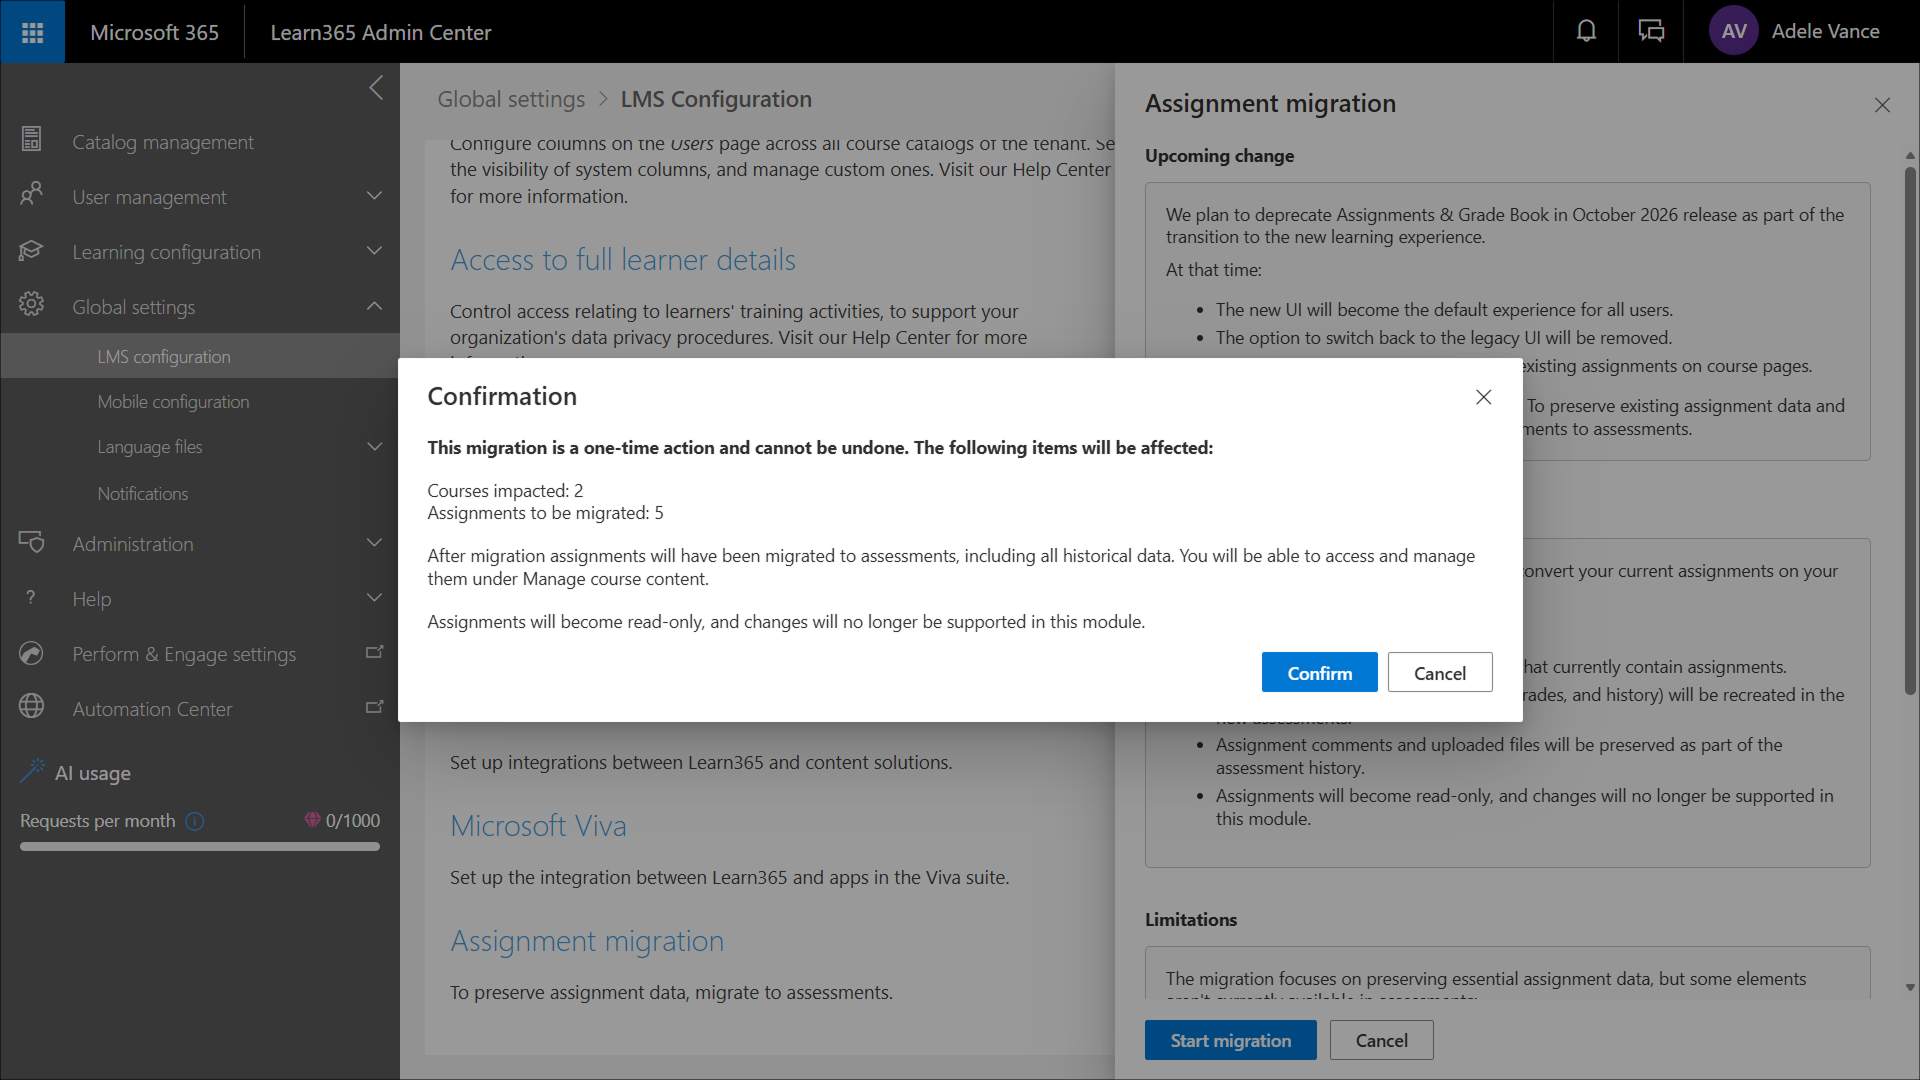Expand the Administration chevron

pyautogui.click(x=374, y=543)
